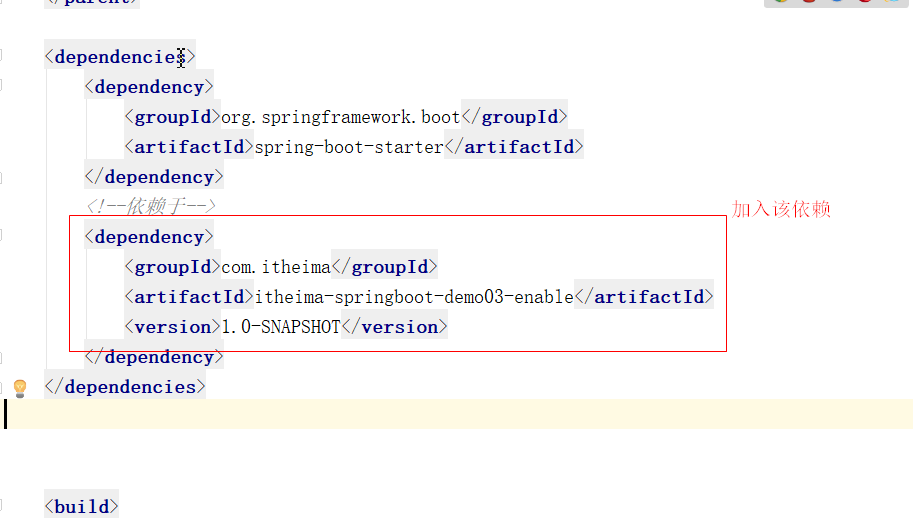
Task: Open the page in Opera browser icon
Action: click(864, 2)
